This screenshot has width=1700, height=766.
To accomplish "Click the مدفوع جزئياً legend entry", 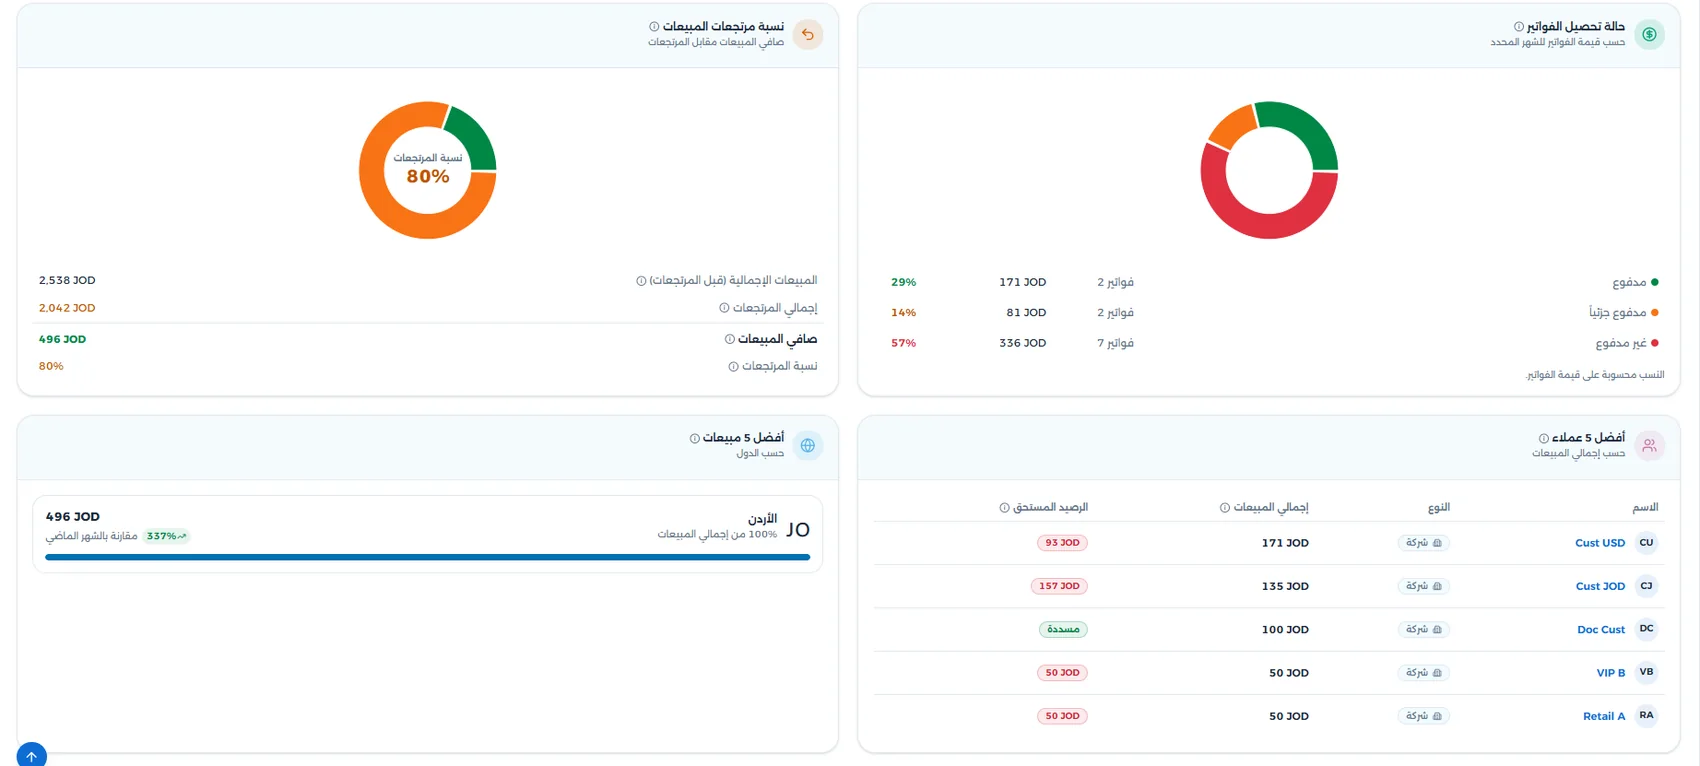I will click(x=1623, y=313).
